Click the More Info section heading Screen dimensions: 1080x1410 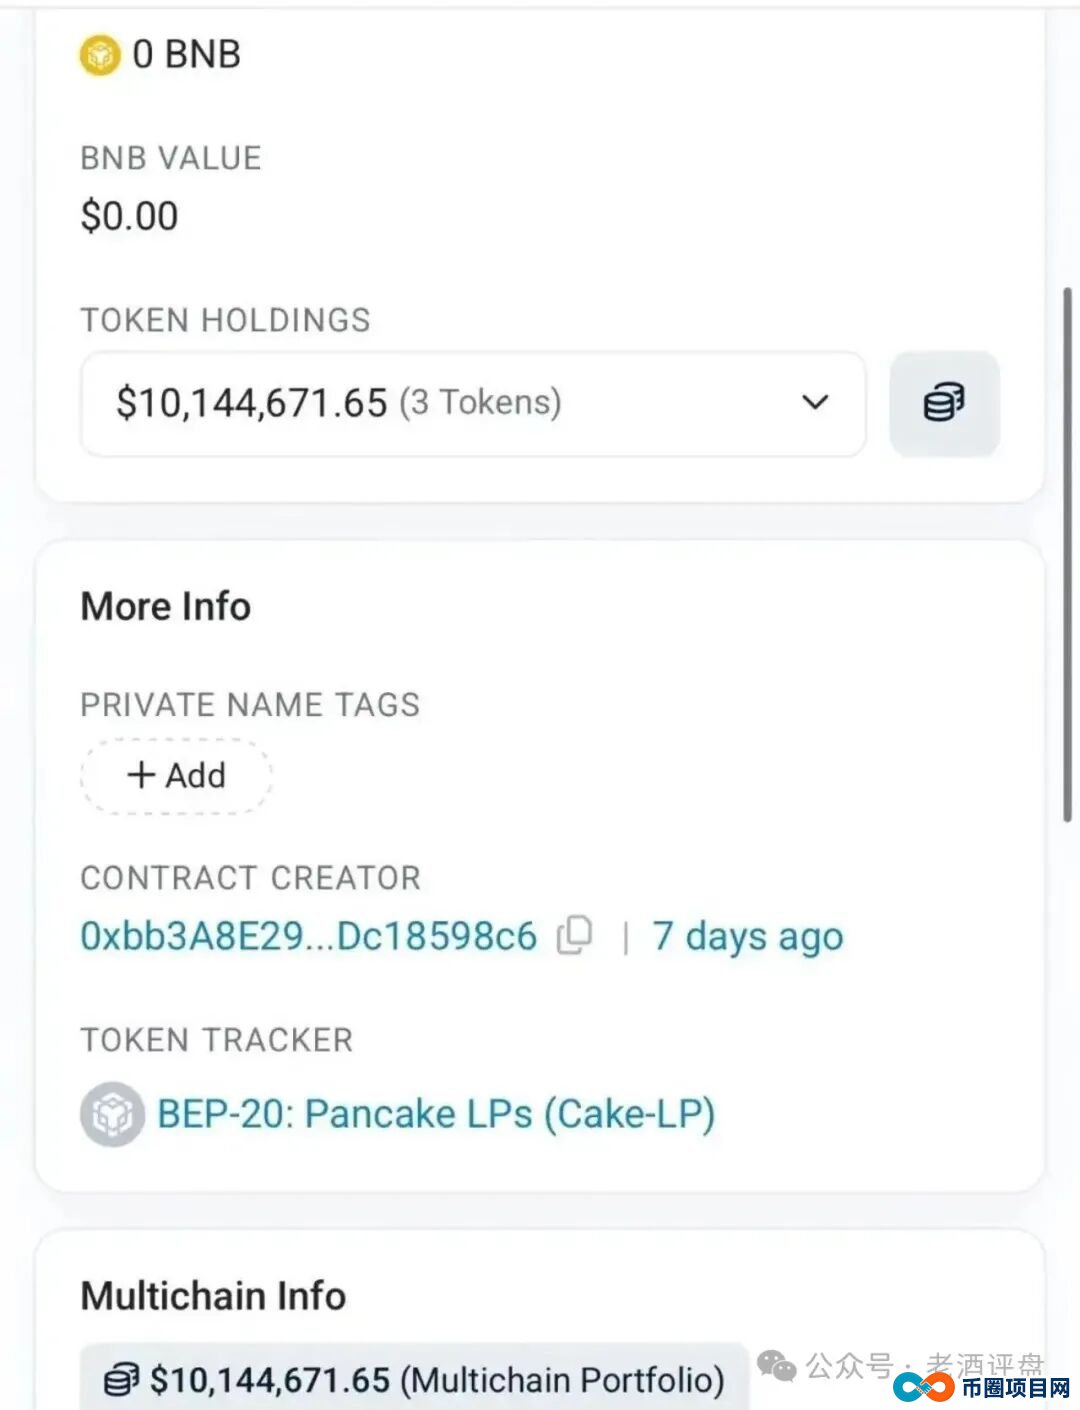pyautogui.click(x=166, y=606)
